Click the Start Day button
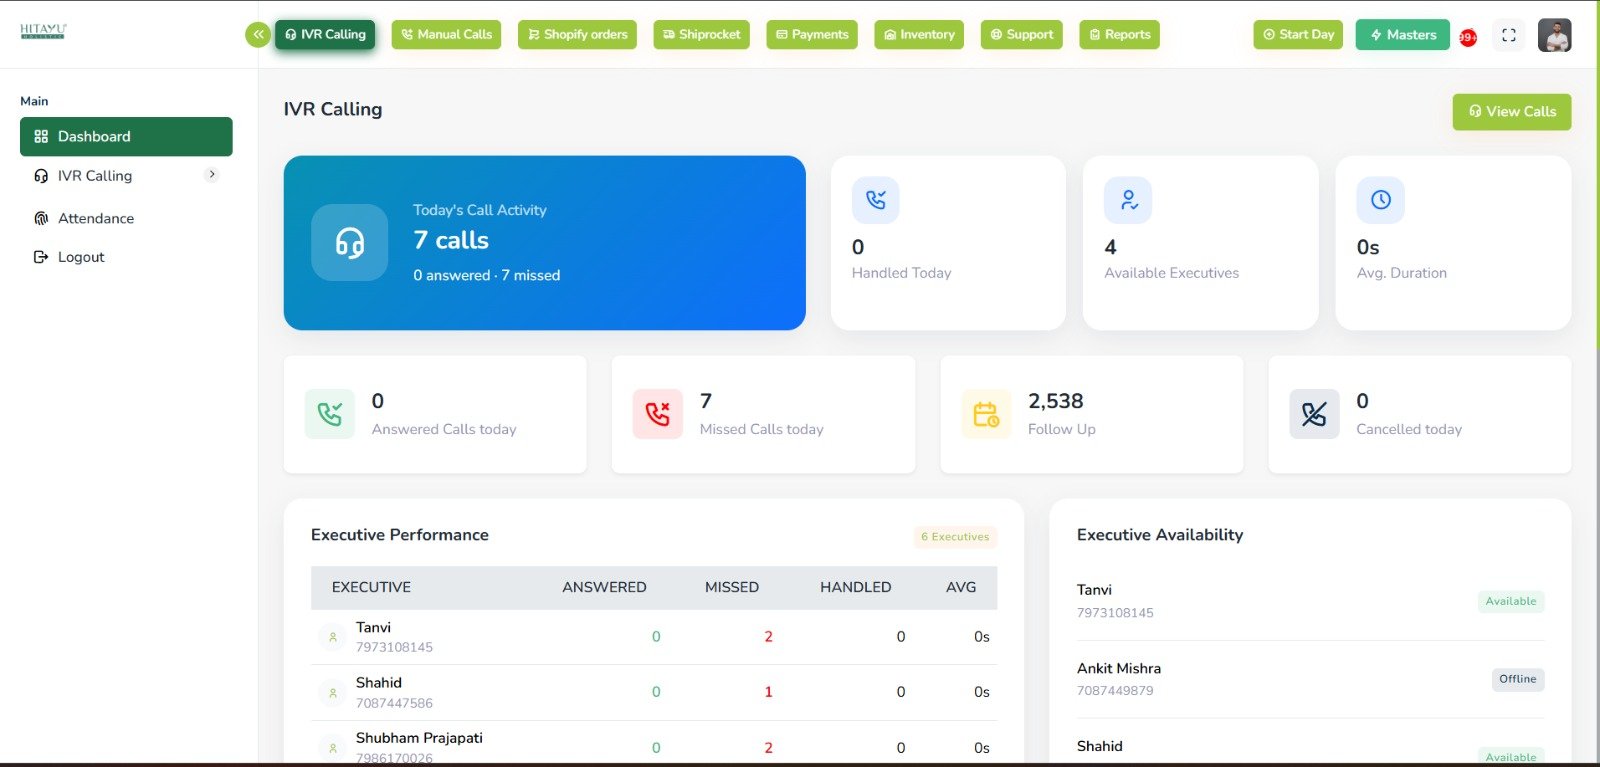1600x767 pixels. click(x=1298, y=34)
